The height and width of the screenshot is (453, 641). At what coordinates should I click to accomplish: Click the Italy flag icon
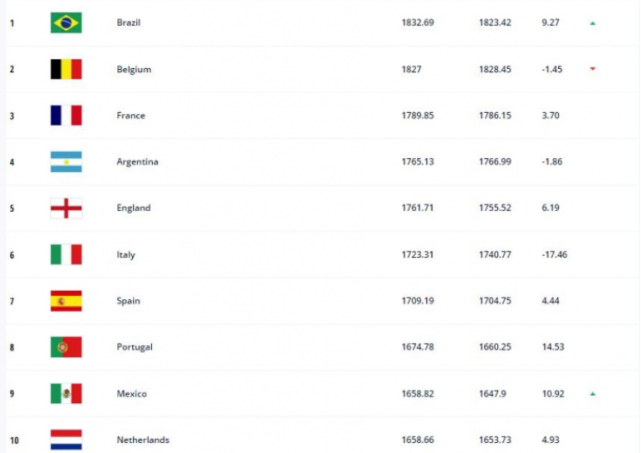point(66,254)
